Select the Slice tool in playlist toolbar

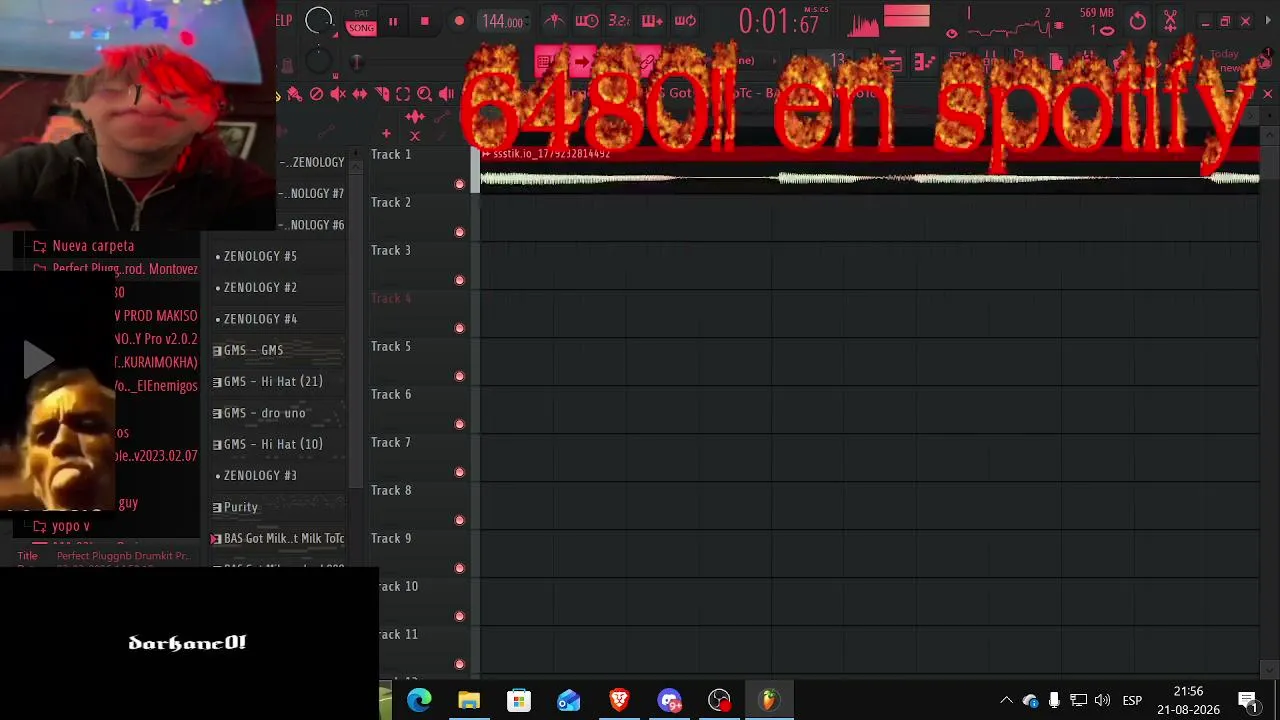[382, 94]
